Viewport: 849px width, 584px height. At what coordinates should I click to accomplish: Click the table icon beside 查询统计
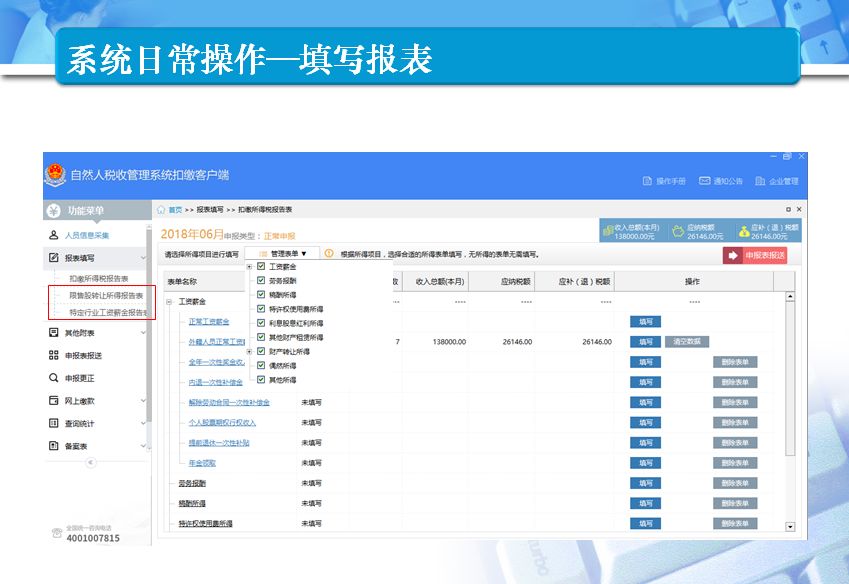(x=54, y=423)
